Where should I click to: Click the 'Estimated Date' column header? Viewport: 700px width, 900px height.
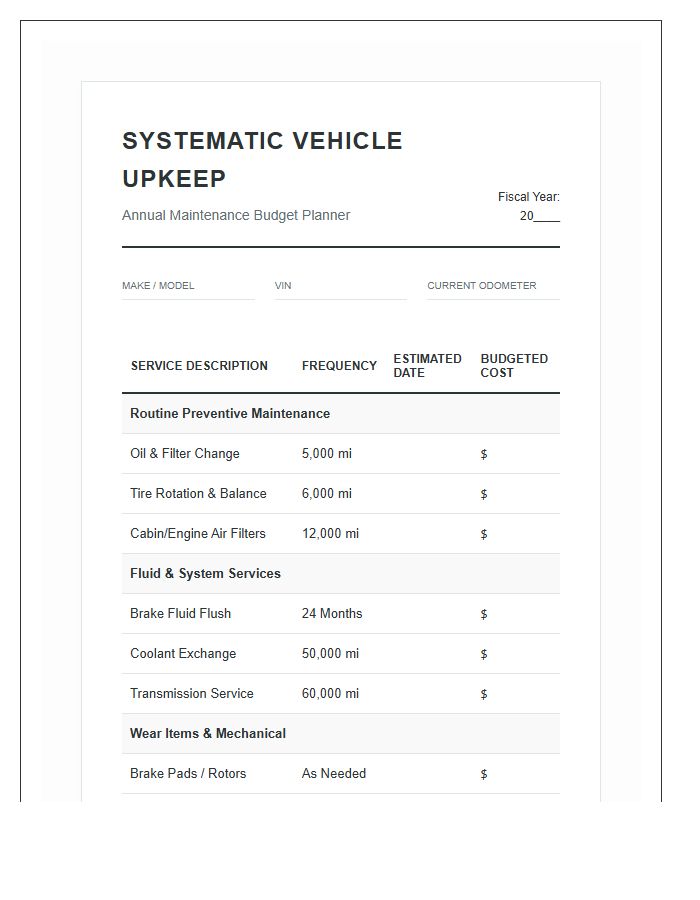427,366
